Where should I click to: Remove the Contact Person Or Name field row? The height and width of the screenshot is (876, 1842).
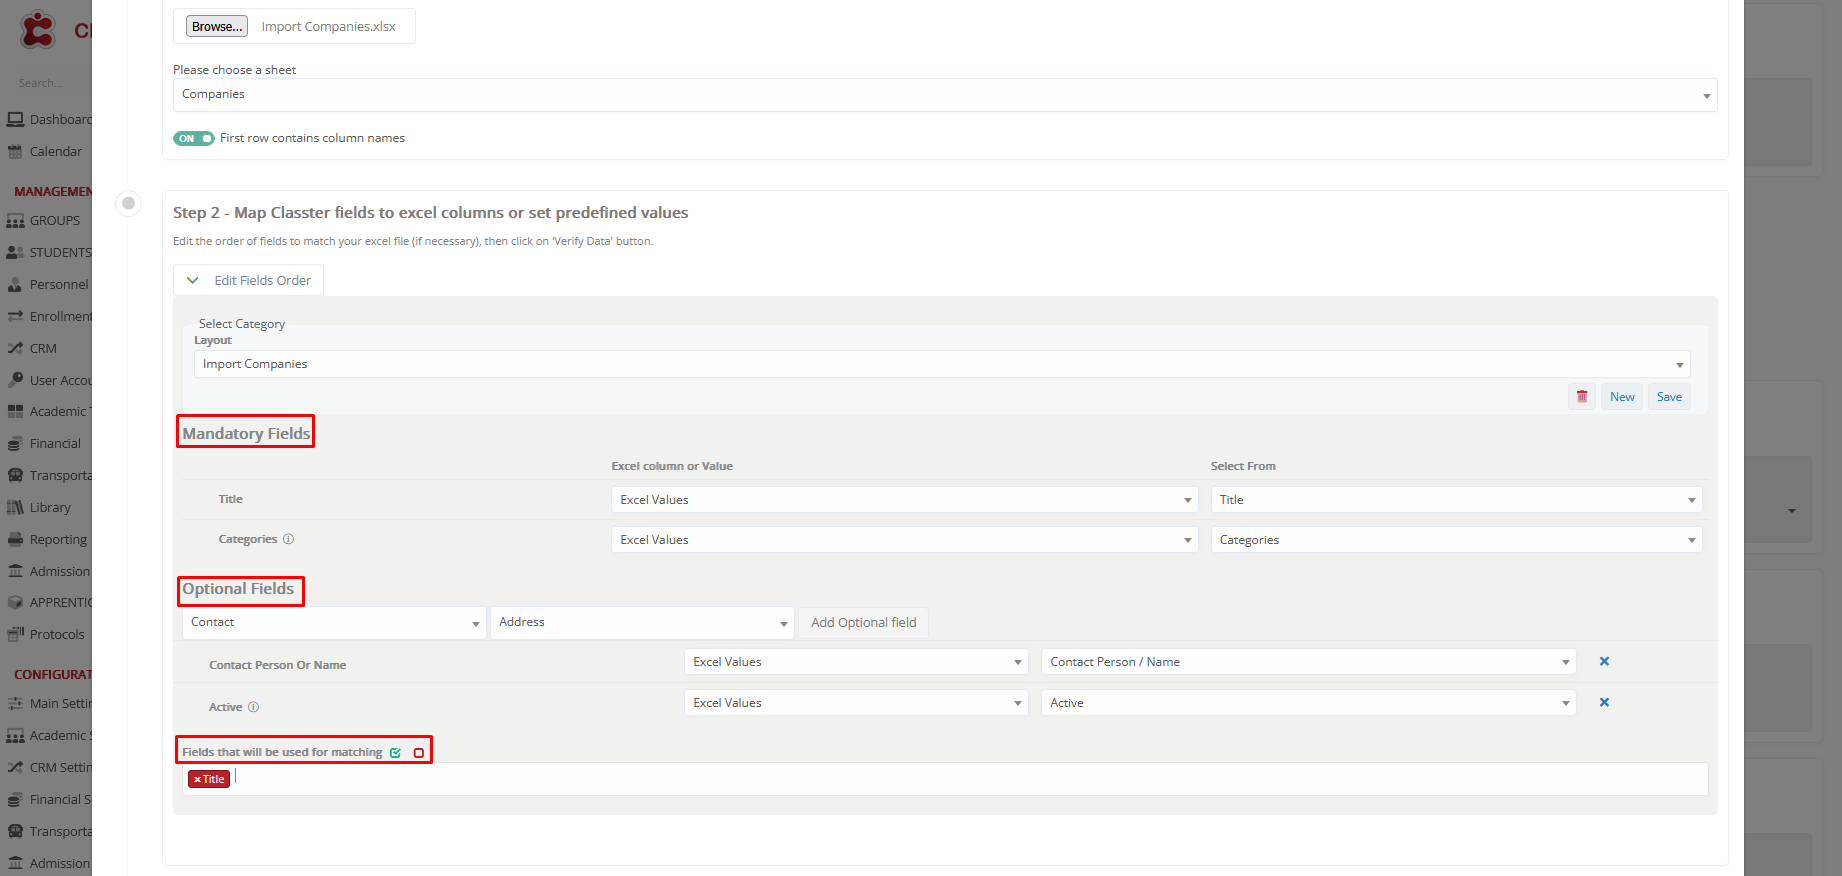click(1604, 662)
